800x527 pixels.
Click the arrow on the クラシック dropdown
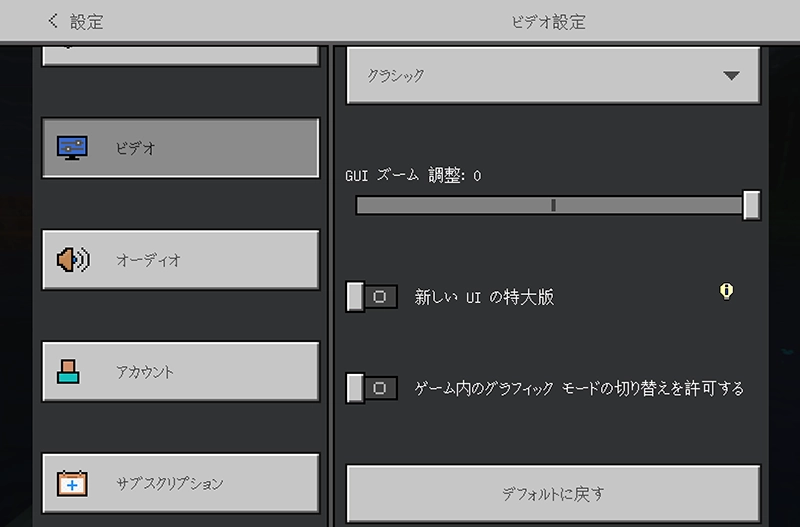pyautogui.click(x=731, y=76)
